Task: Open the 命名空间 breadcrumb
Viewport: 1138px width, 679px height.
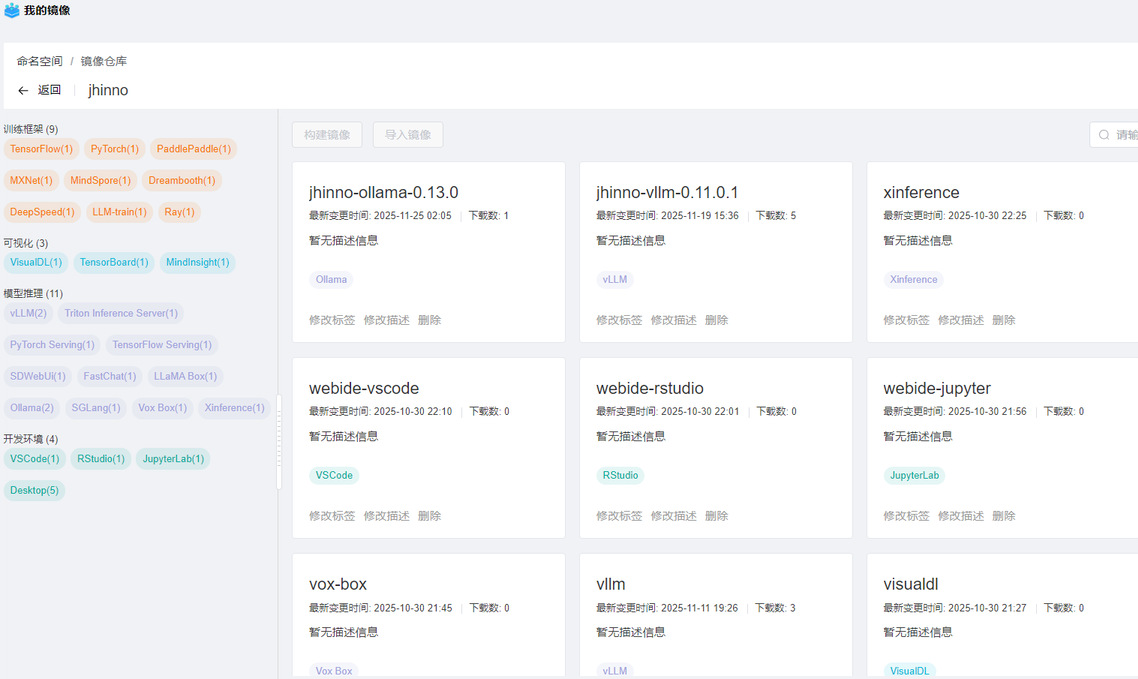Action: 39,61
